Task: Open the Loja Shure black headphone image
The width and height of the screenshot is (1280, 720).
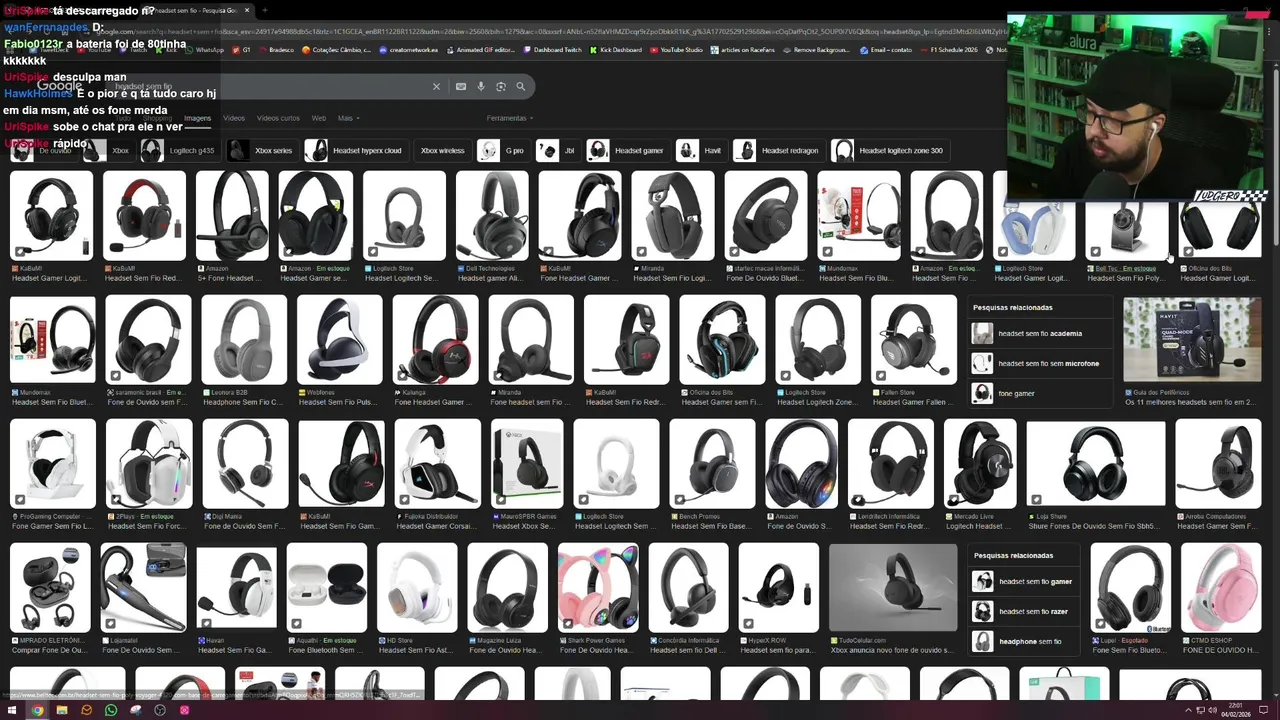Action: tap(1096, 464)
